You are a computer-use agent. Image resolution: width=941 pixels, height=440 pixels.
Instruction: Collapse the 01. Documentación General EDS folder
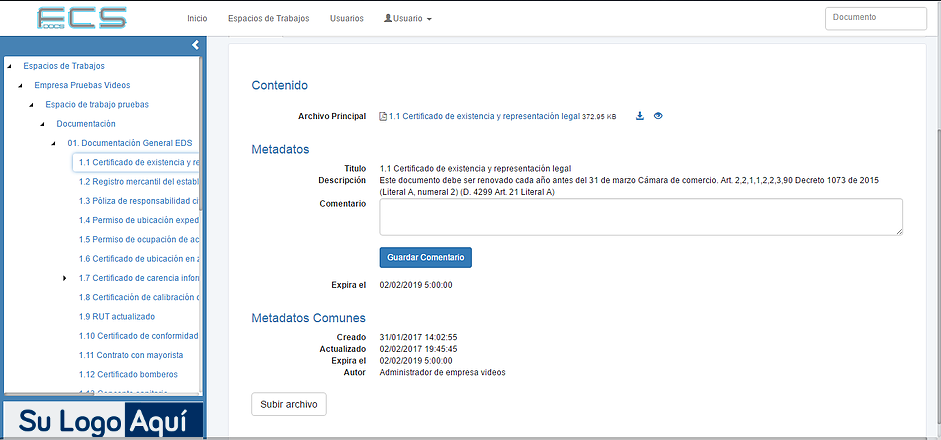[54, 144]
